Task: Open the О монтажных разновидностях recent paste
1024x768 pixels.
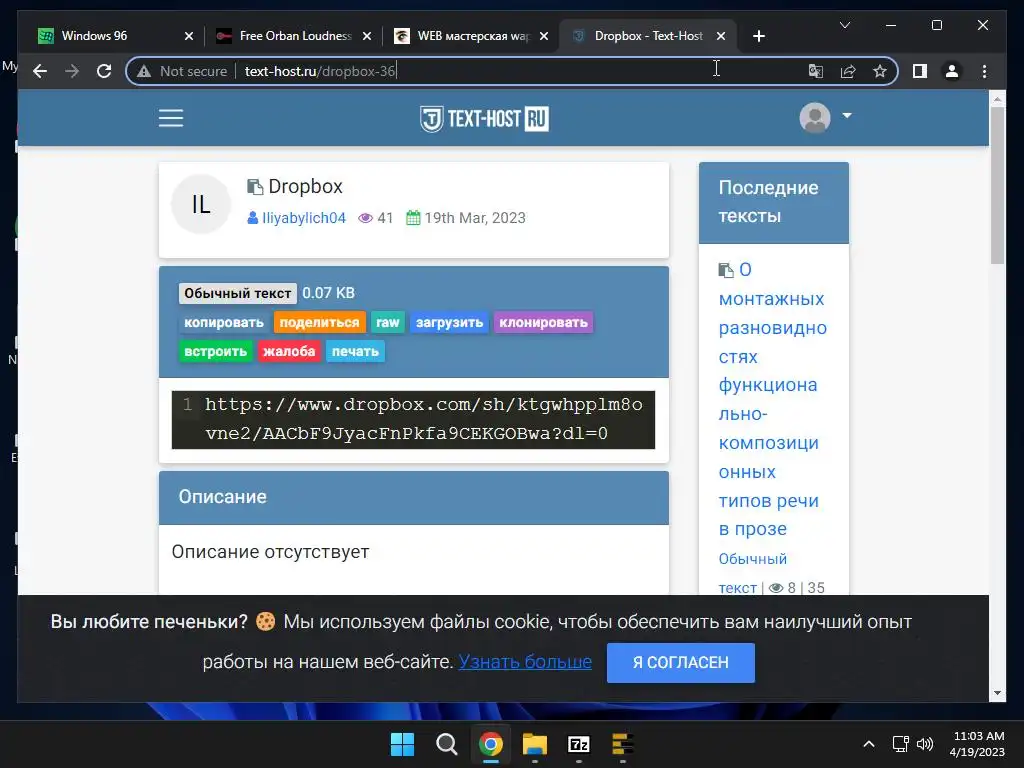Action: coord(773,400)
